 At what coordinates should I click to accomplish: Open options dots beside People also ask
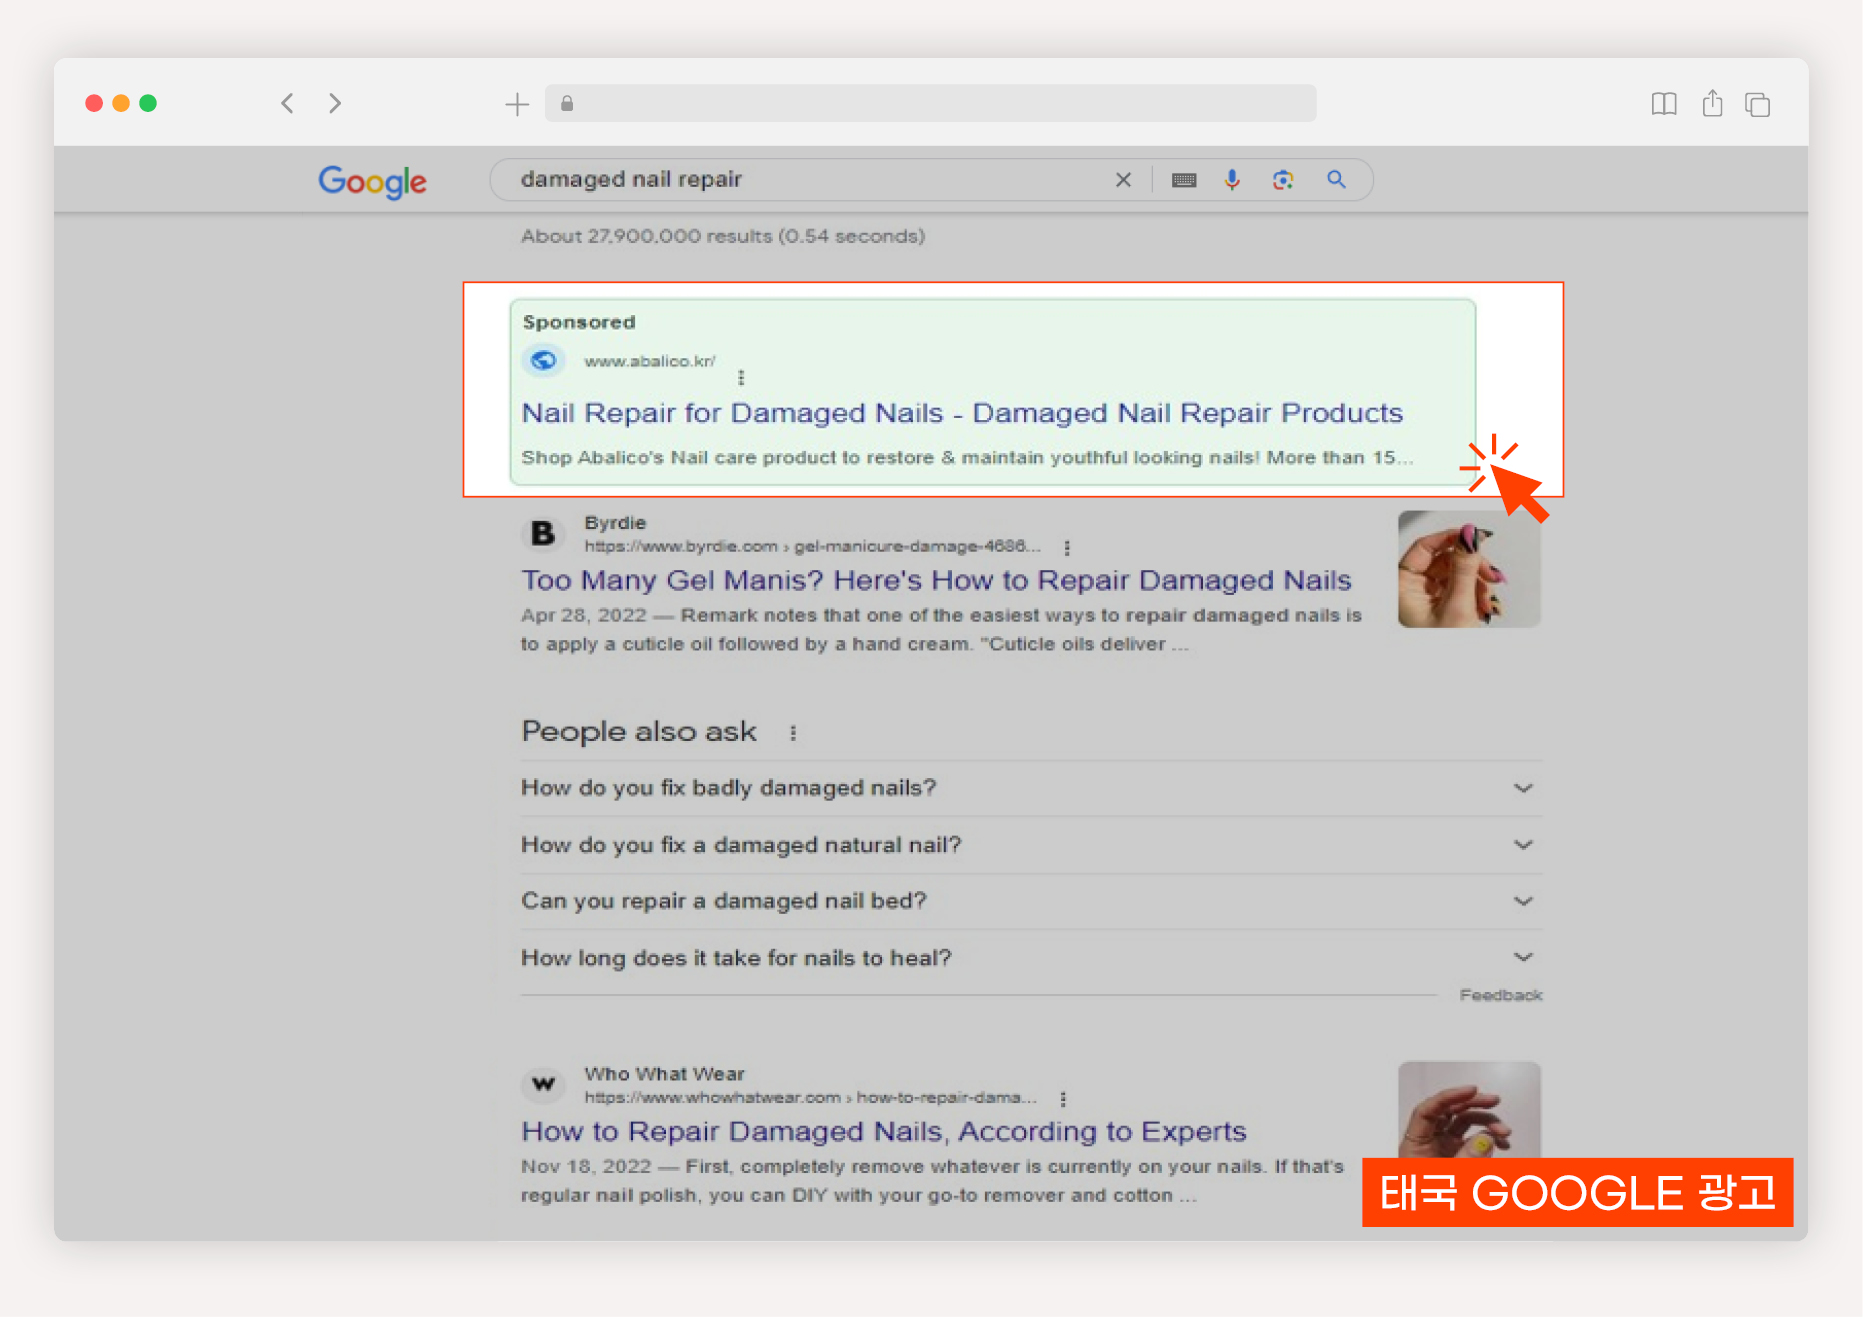tap(793, 733)
